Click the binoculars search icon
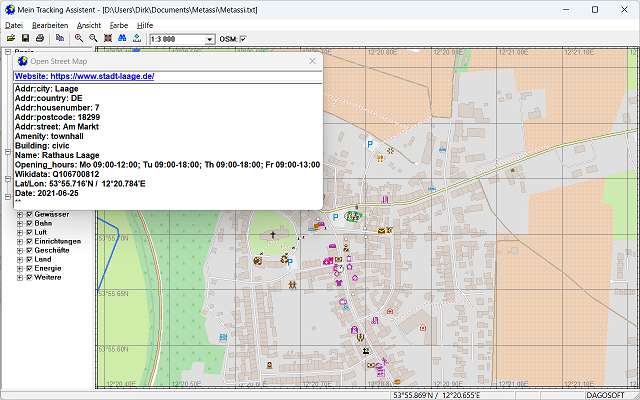This screenshot has height=400, width=640. [x=121, y=38]
